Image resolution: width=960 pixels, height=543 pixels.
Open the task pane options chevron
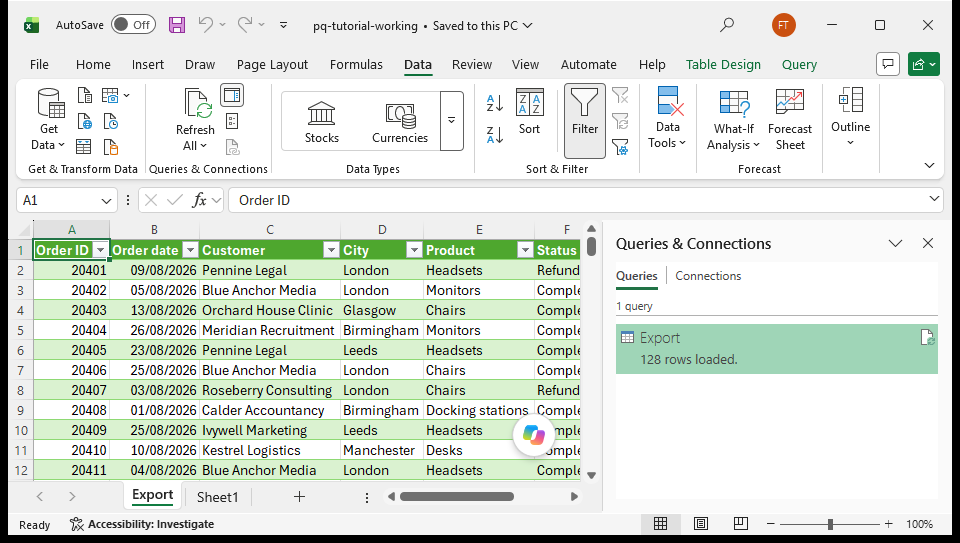pyautogui.click(x=895, y=243)
